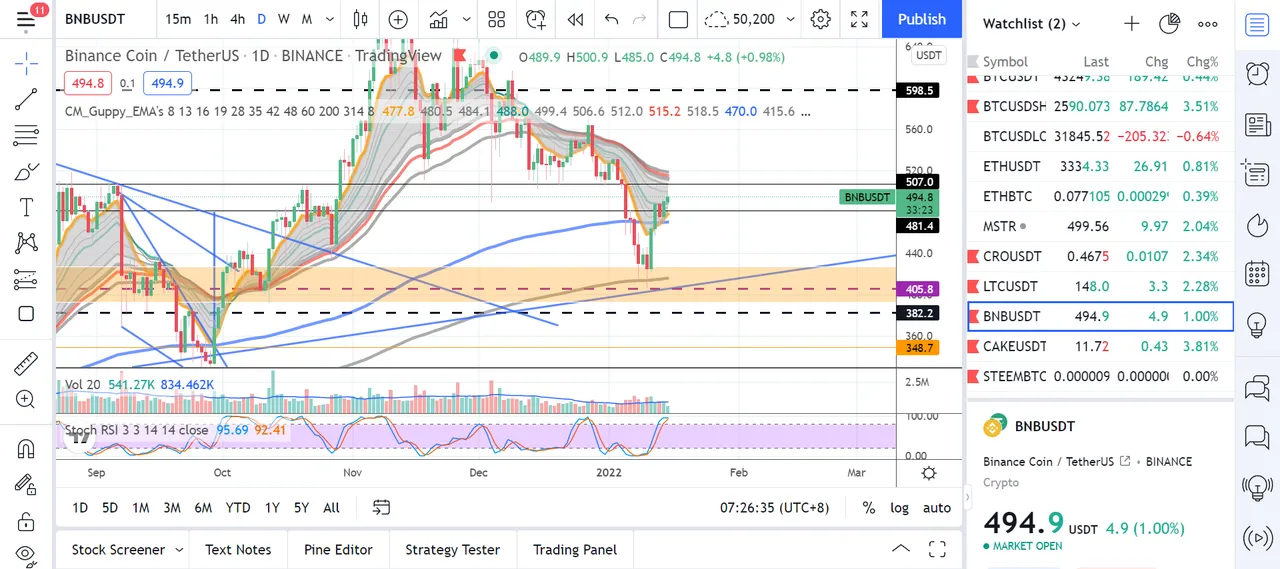
Task: Set the chart range to 3M
Action: click(172, 508)
